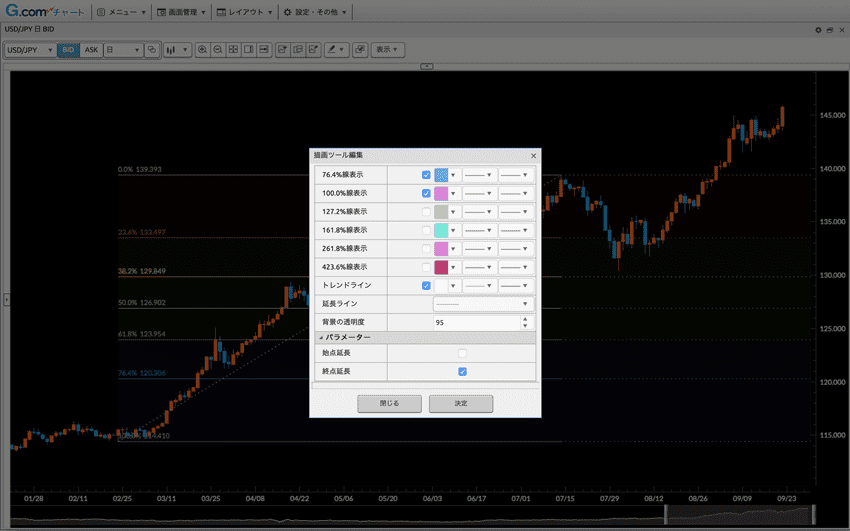Select the pencil drawing tool icon
Screen dimensions: 850x531
(x=332, y=49)
